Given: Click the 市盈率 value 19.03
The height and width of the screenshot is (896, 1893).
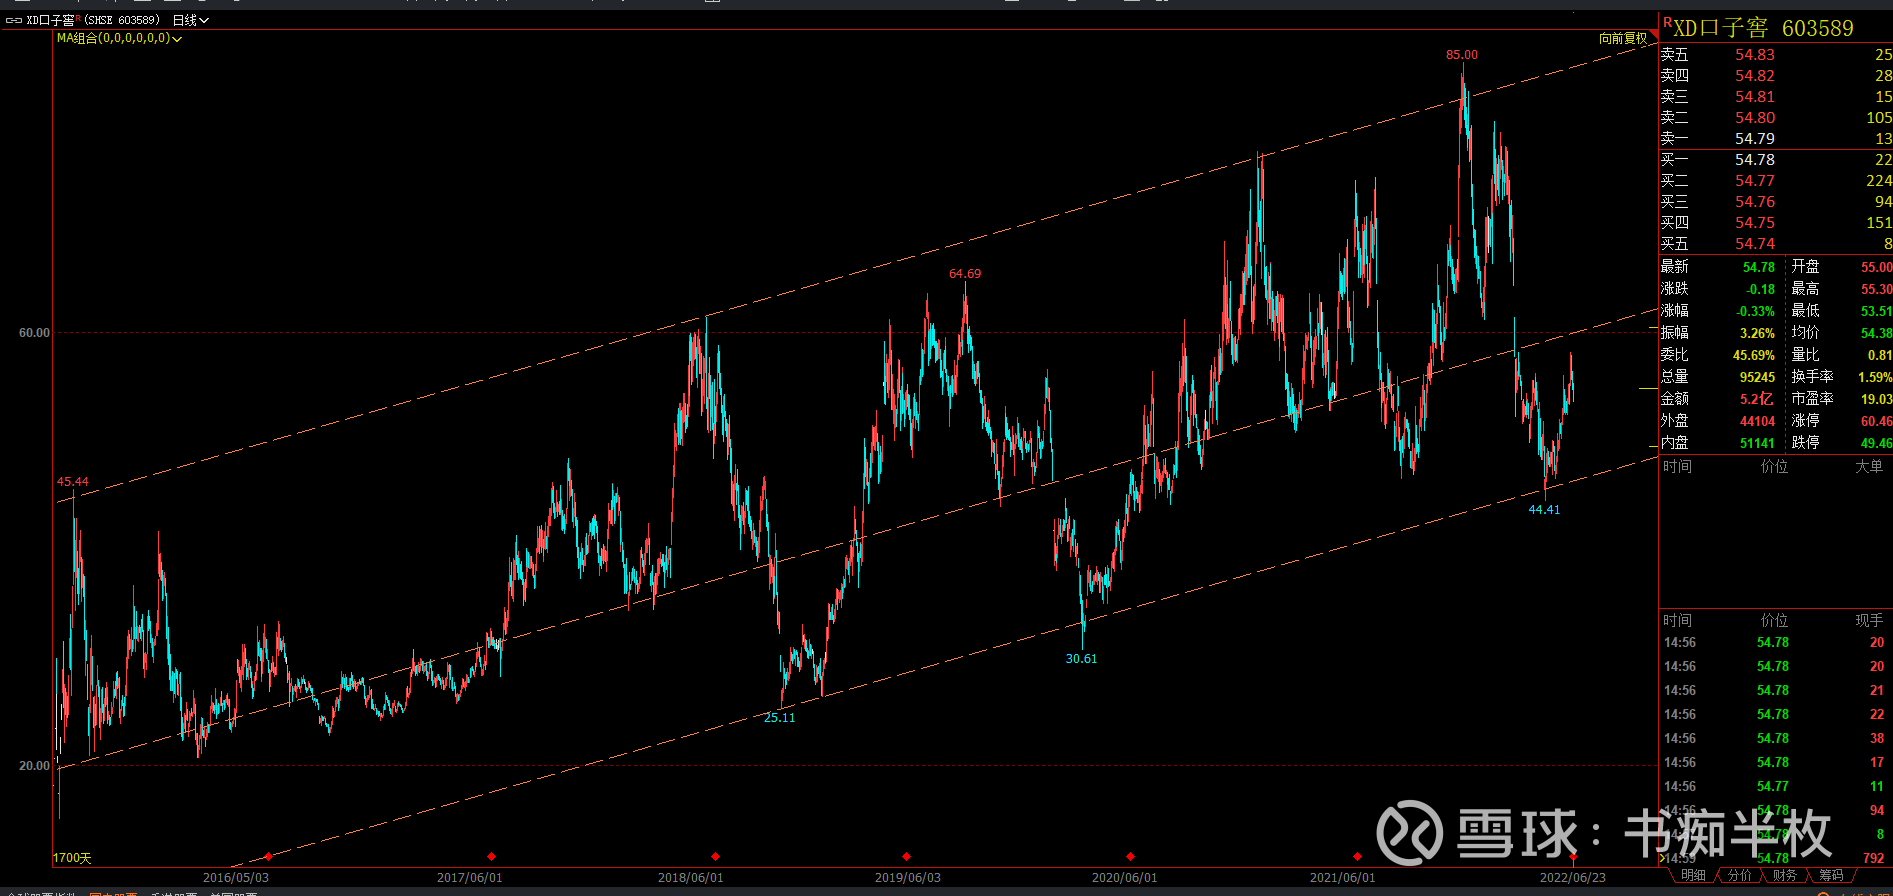Looking at the screenshot, I should tap(1876, 399).
